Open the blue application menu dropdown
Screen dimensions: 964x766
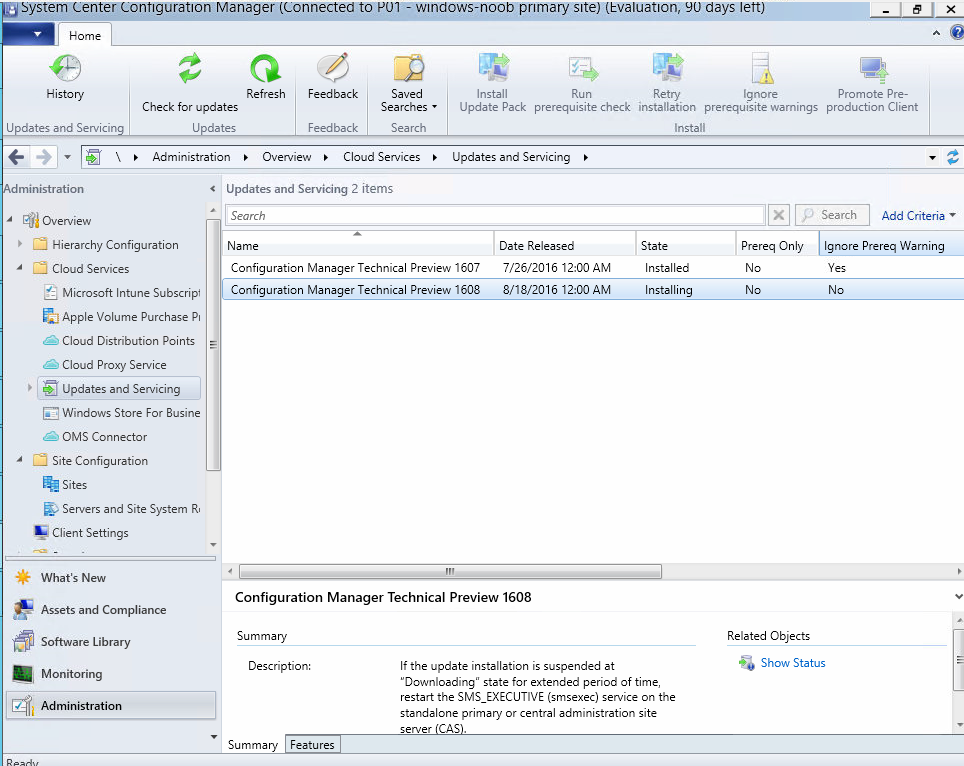pos(28,34)
